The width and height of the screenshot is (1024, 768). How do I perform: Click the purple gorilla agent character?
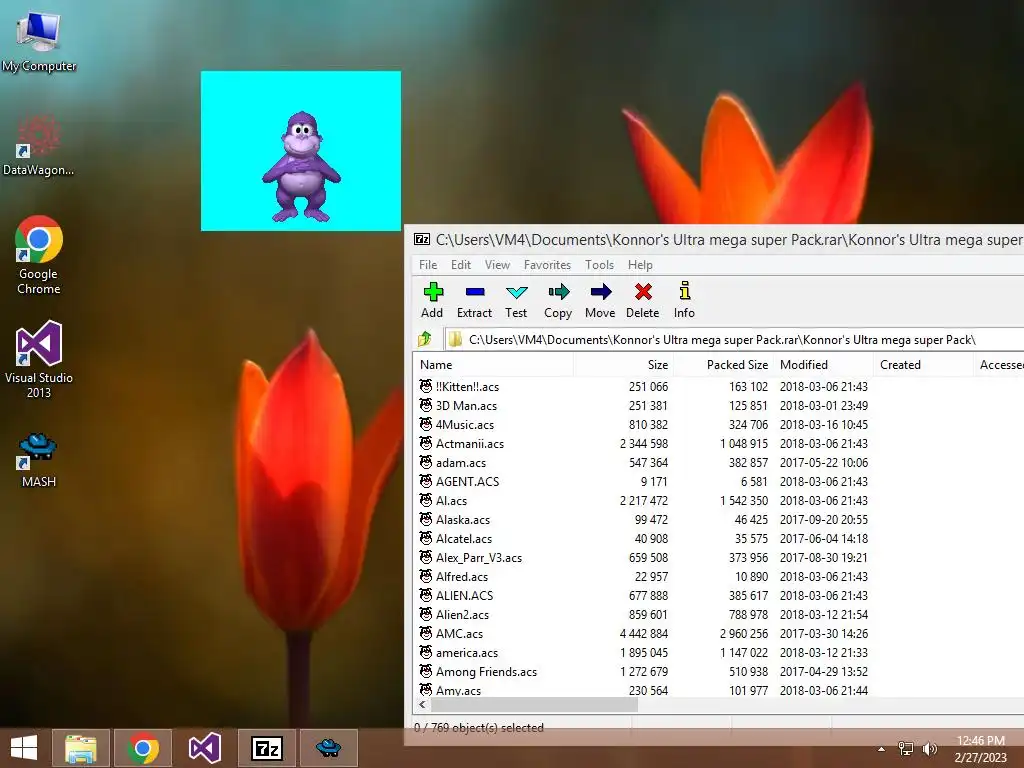(301, 167)
